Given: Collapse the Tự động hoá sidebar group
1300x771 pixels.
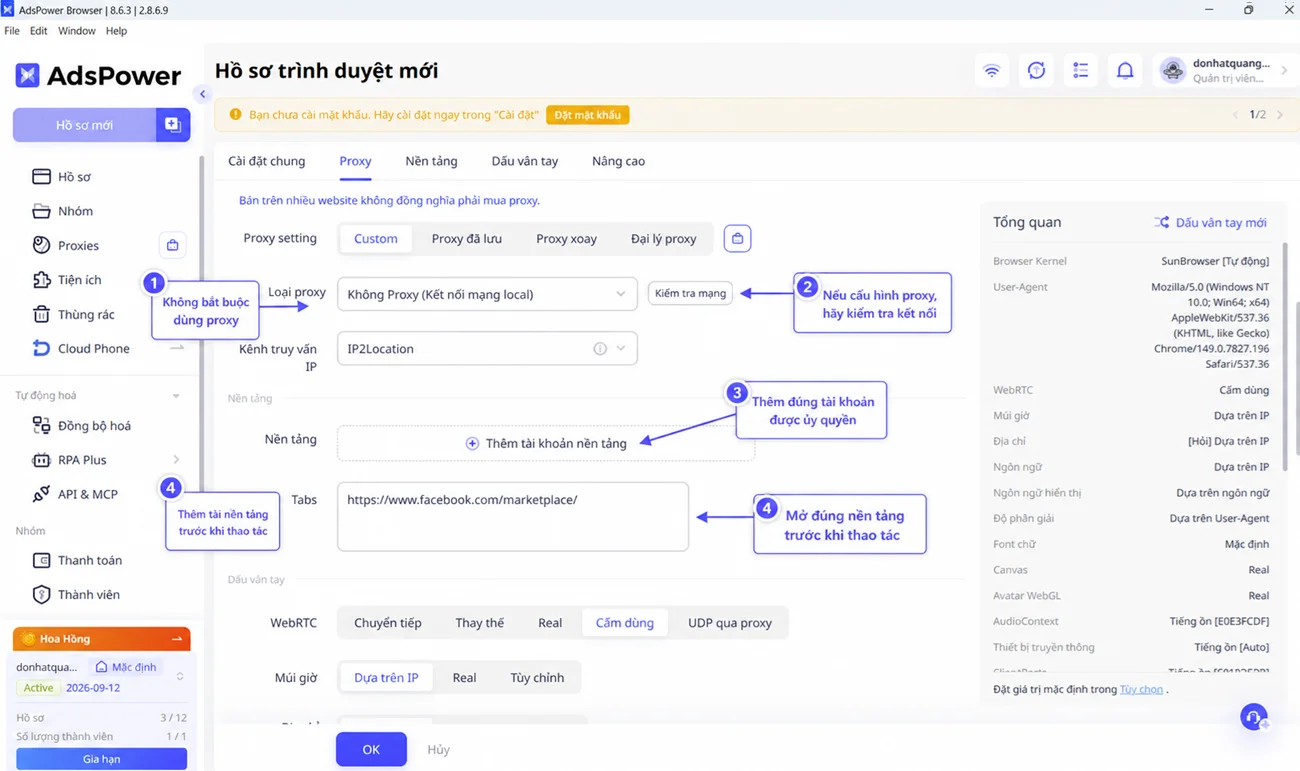Looking at the screenshot, I should pyautogui.click(x=176, y=396).
